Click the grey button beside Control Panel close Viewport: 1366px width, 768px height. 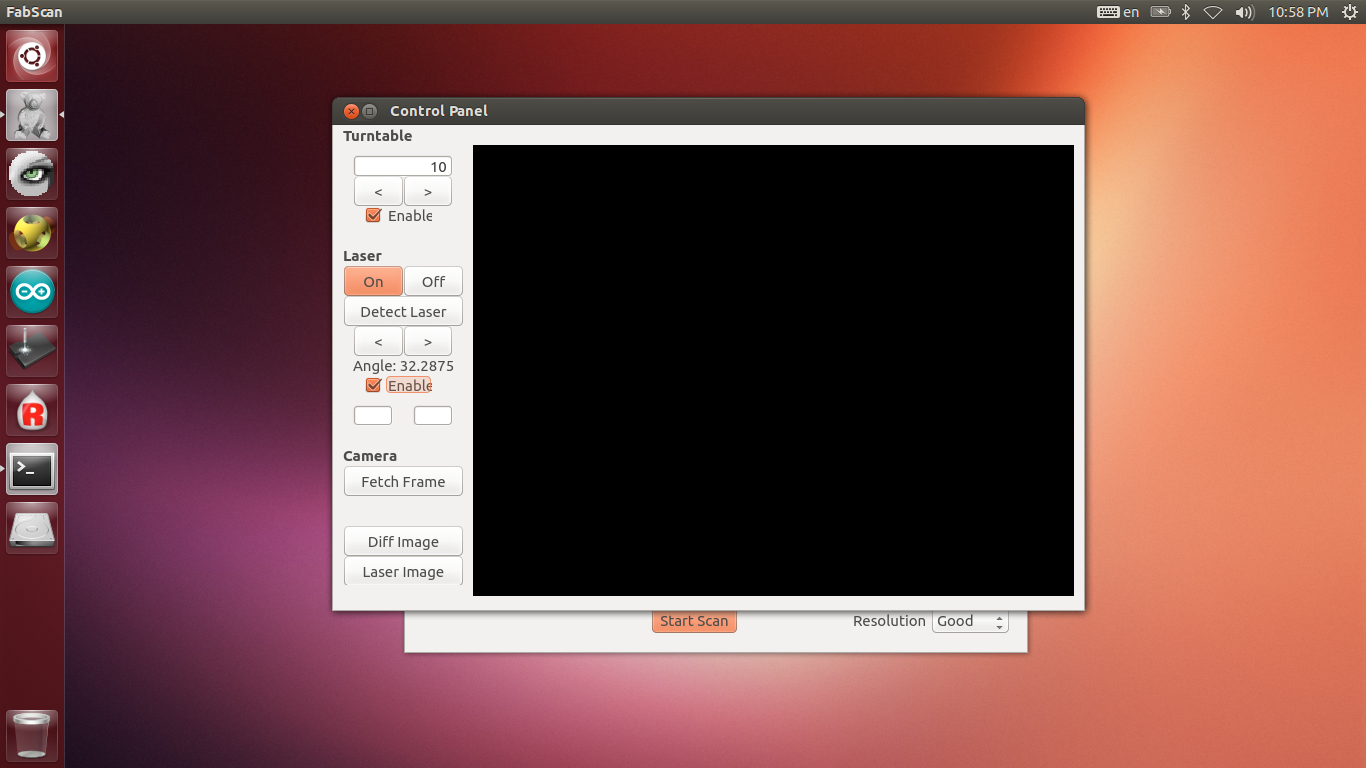(x=369, y=111)
